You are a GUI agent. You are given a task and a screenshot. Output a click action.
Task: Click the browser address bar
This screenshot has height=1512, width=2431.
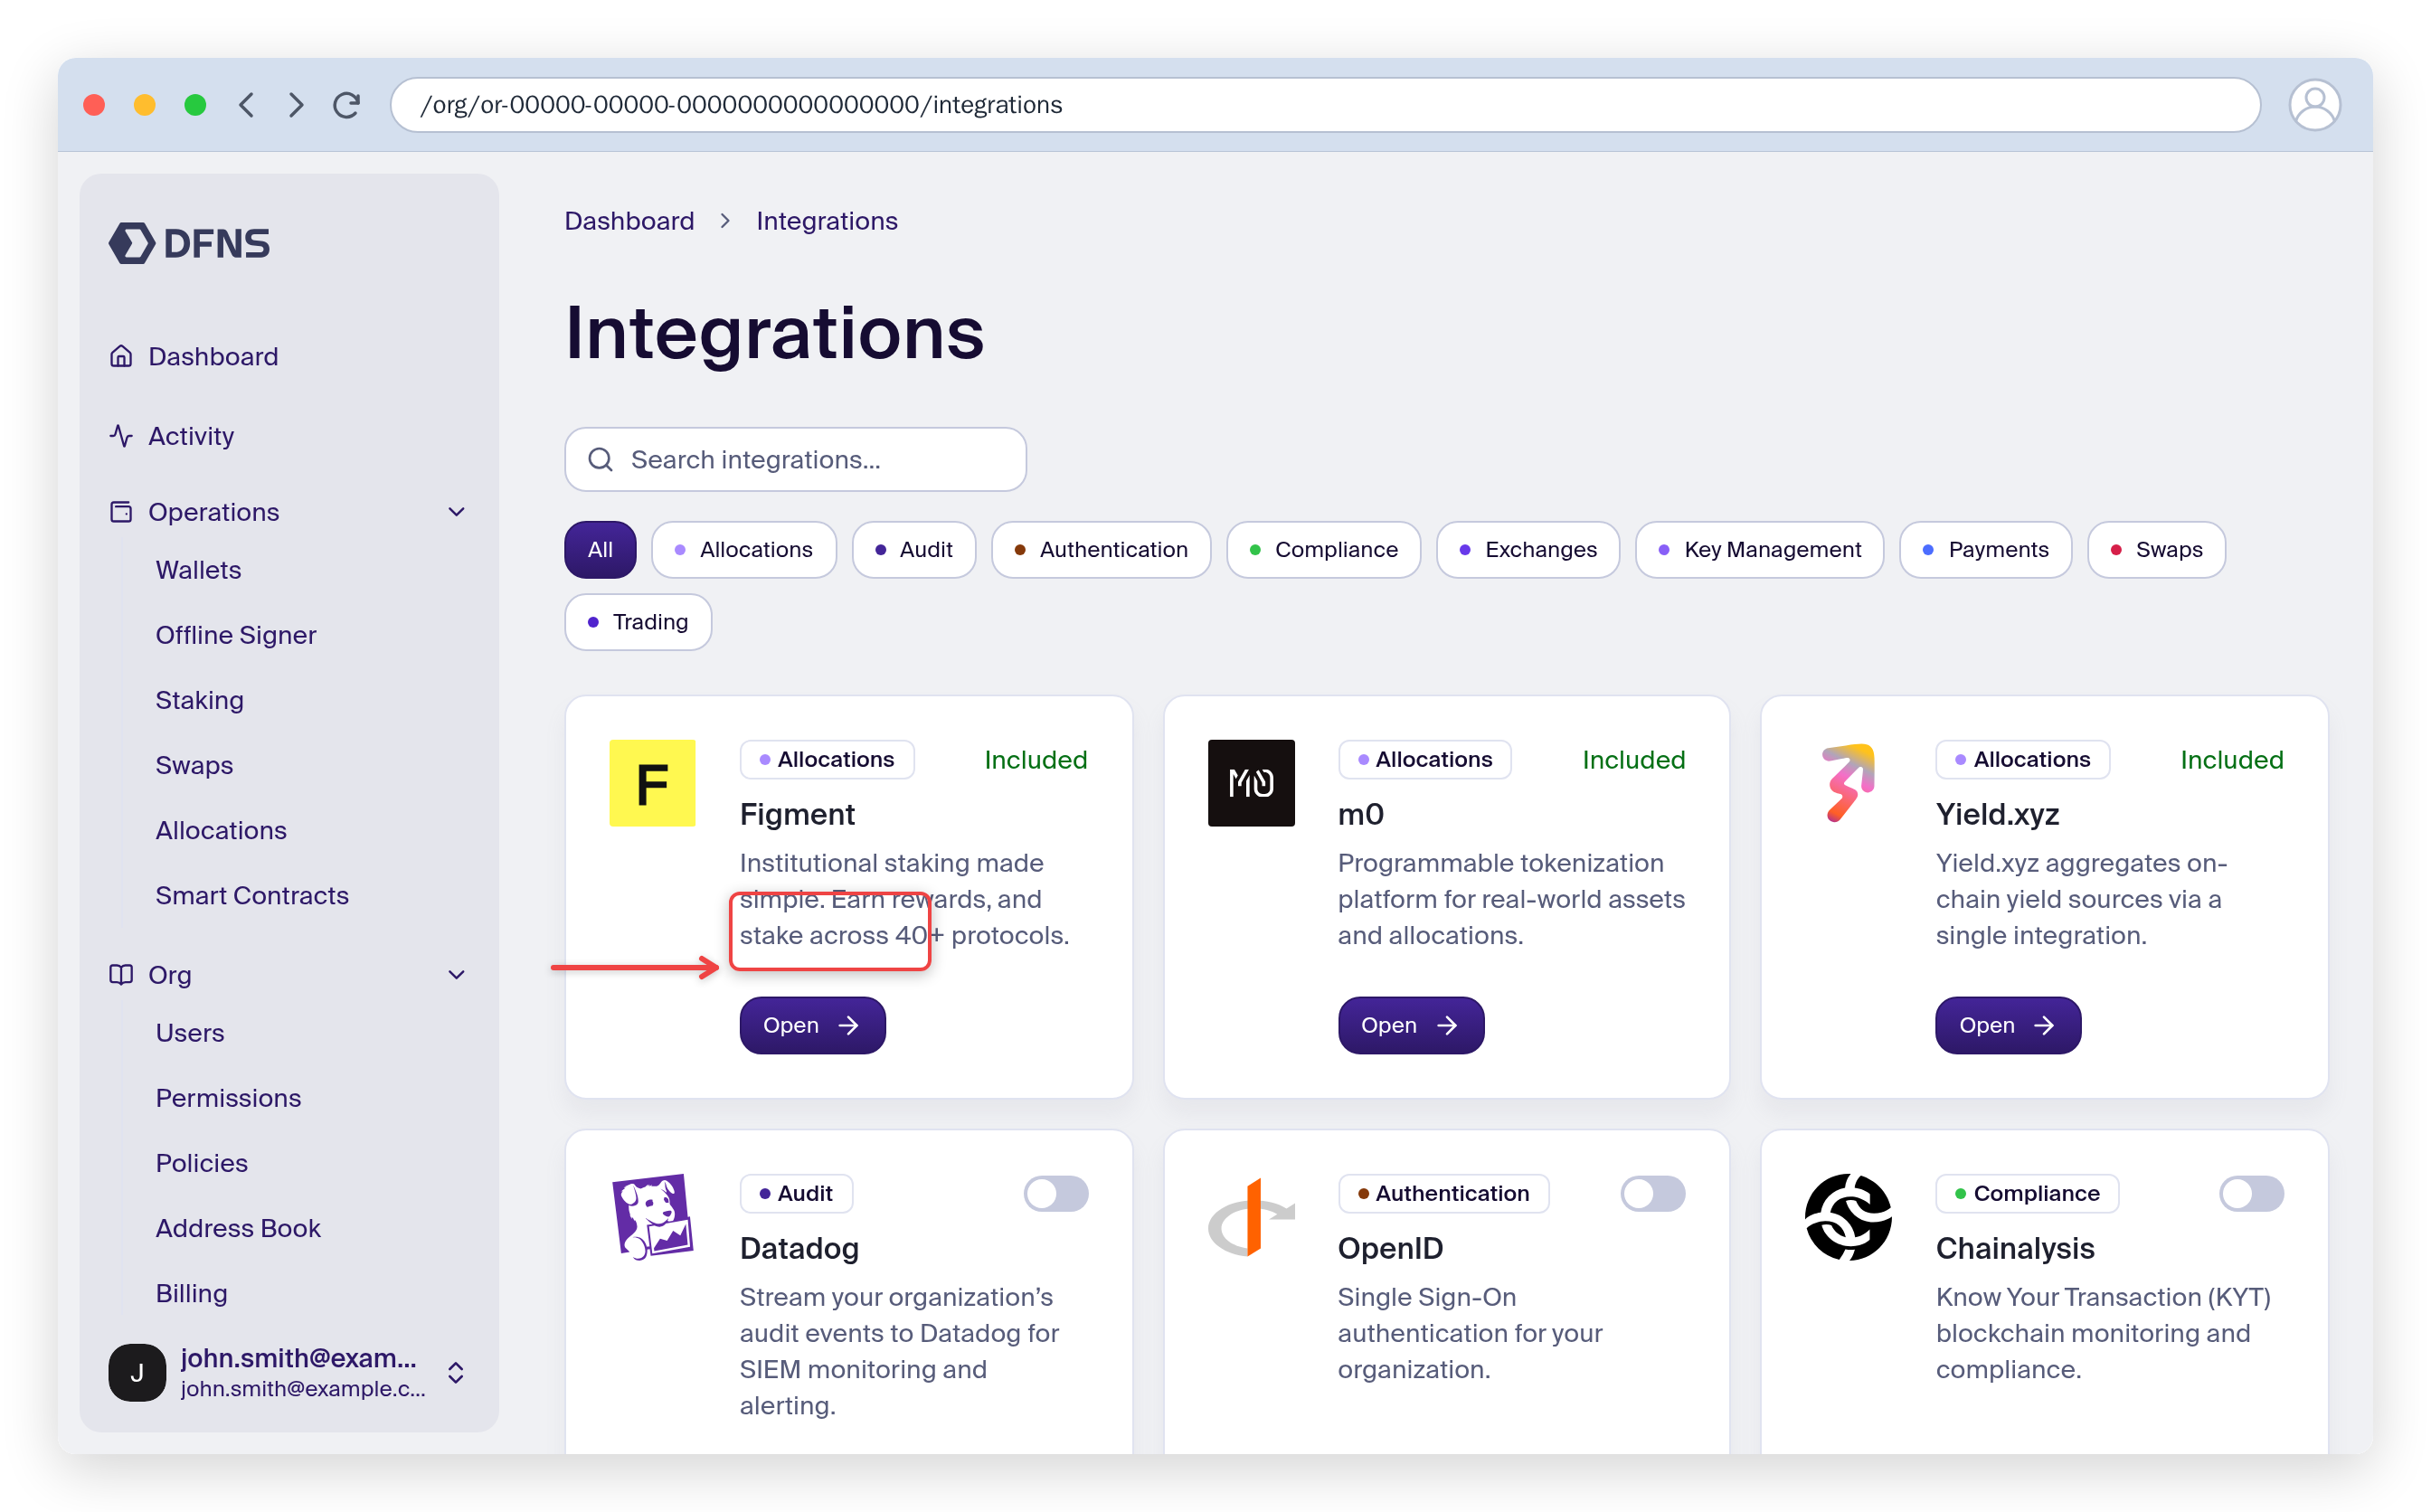pyautogui.click(x=1325, y=105)
